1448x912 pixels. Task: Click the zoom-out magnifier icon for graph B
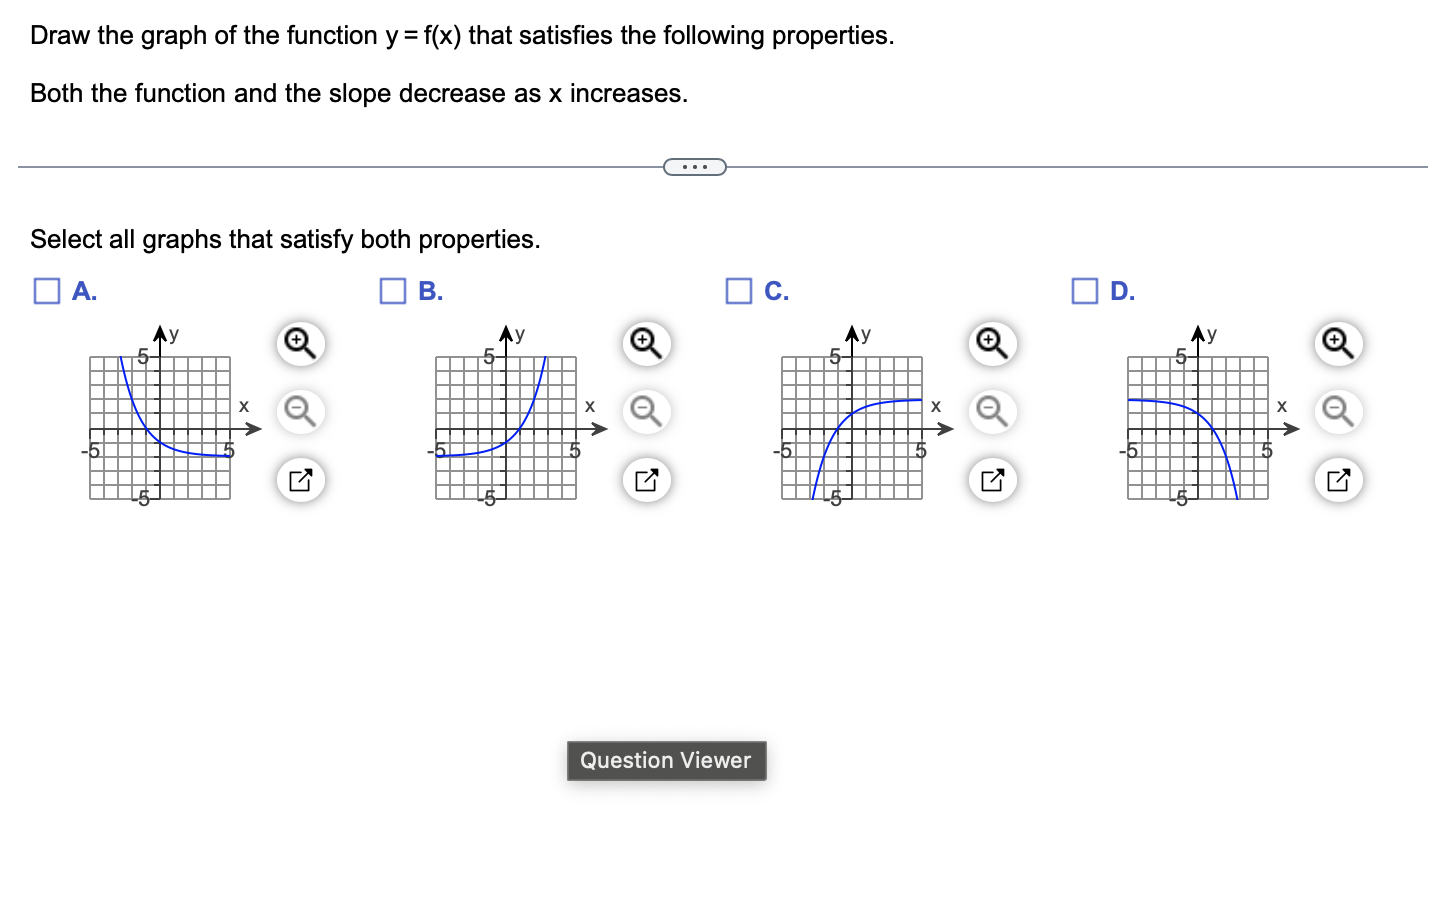click(x=645, y=411)
